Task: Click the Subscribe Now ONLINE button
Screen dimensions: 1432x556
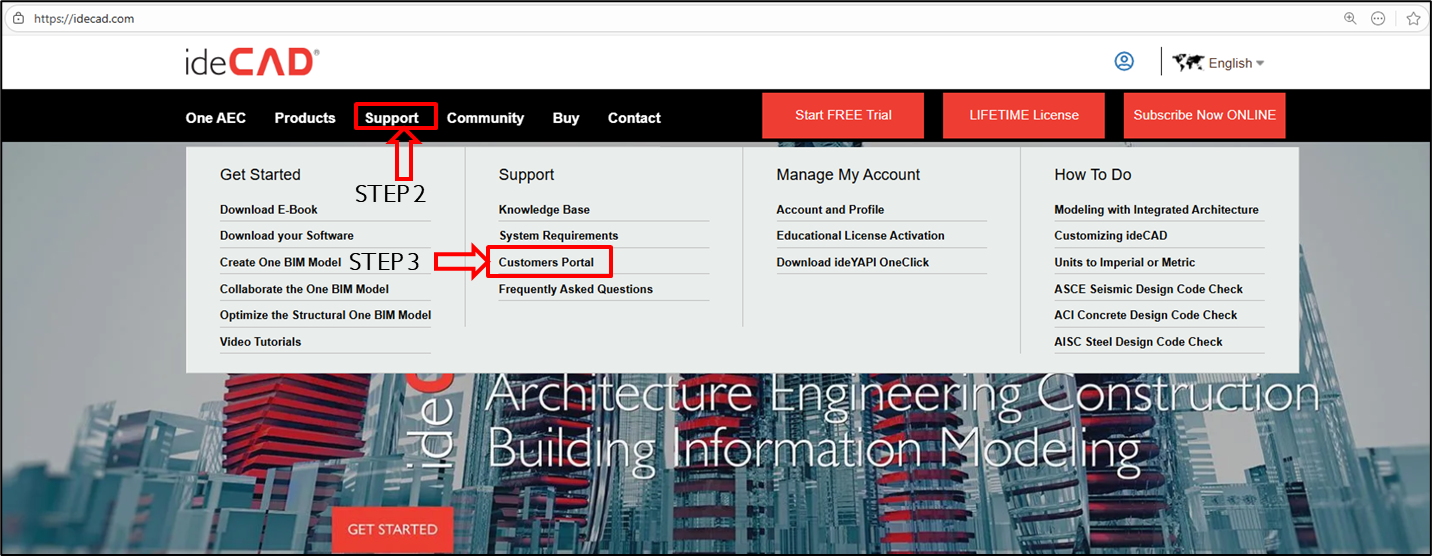Action: [1205, 115]
